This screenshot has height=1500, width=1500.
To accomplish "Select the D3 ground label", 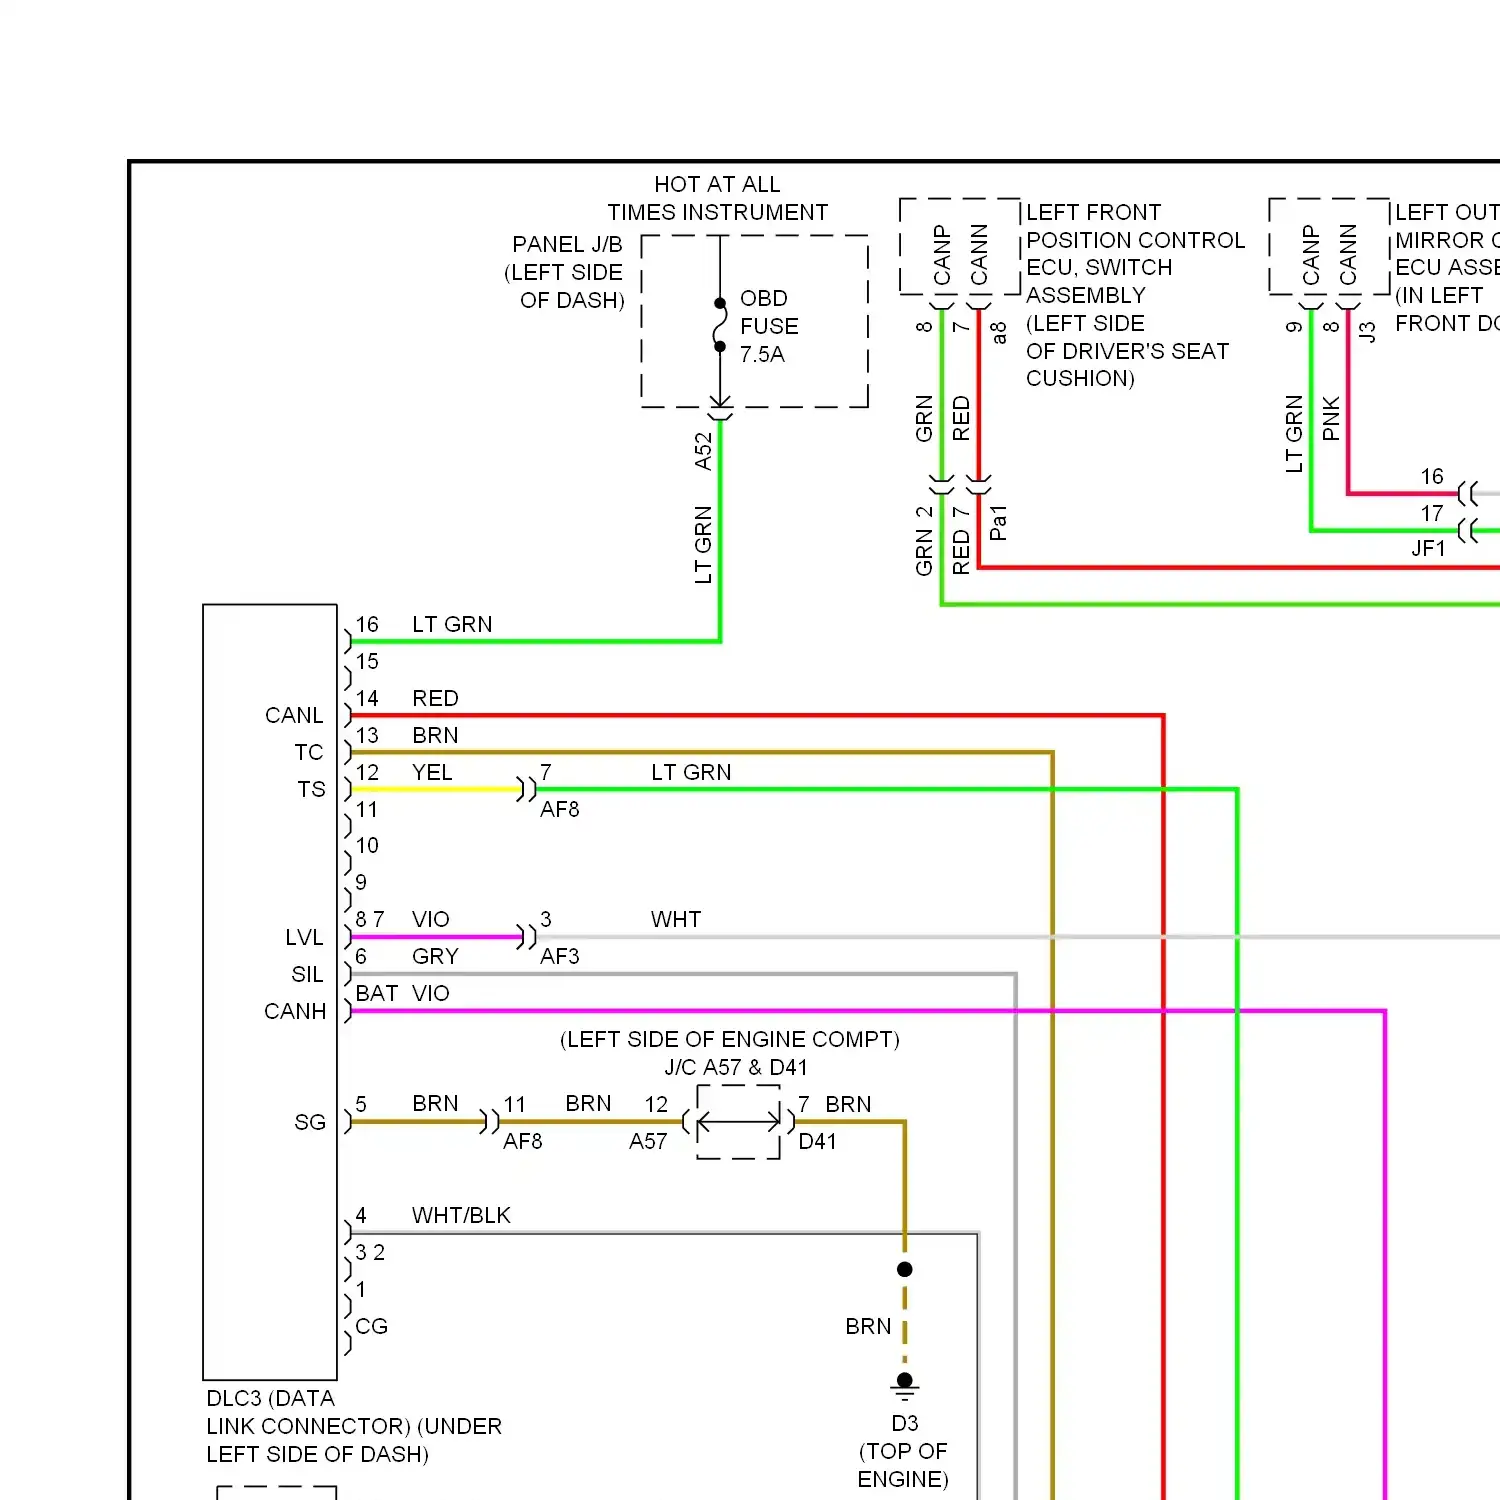I will click(x=905, y=1423).
